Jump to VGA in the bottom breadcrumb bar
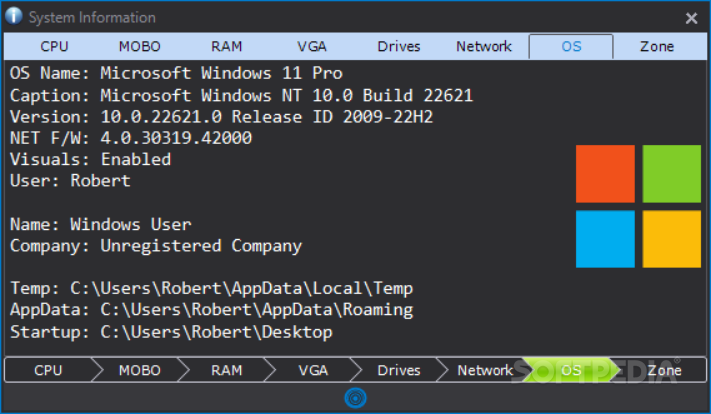This screenshot has width=711, height=414. (x=313, y=370)
